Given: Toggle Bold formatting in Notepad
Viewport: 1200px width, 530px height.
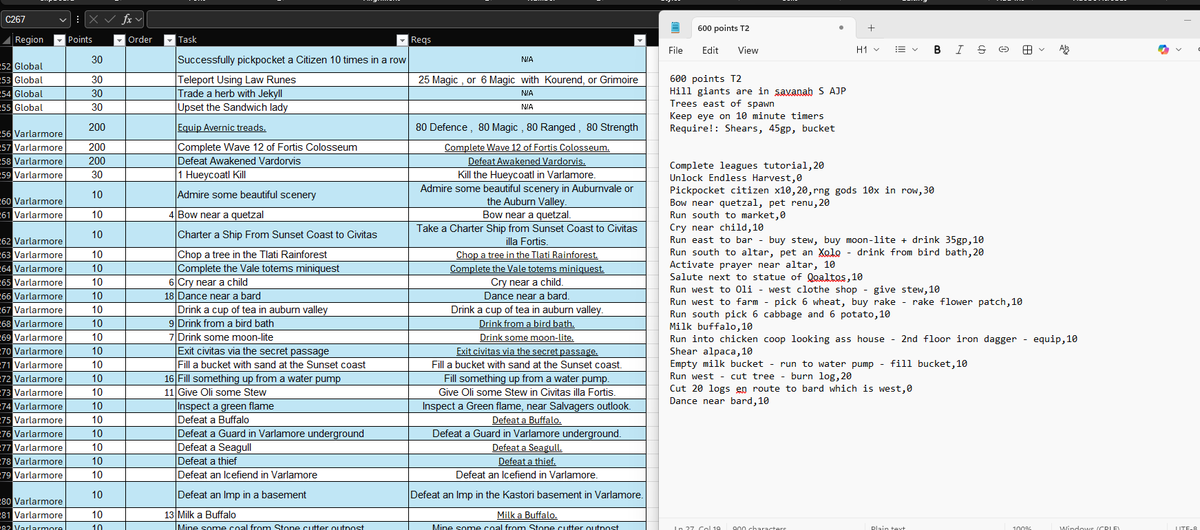Looking at the screenshot, I should click(x=937, y=50).
